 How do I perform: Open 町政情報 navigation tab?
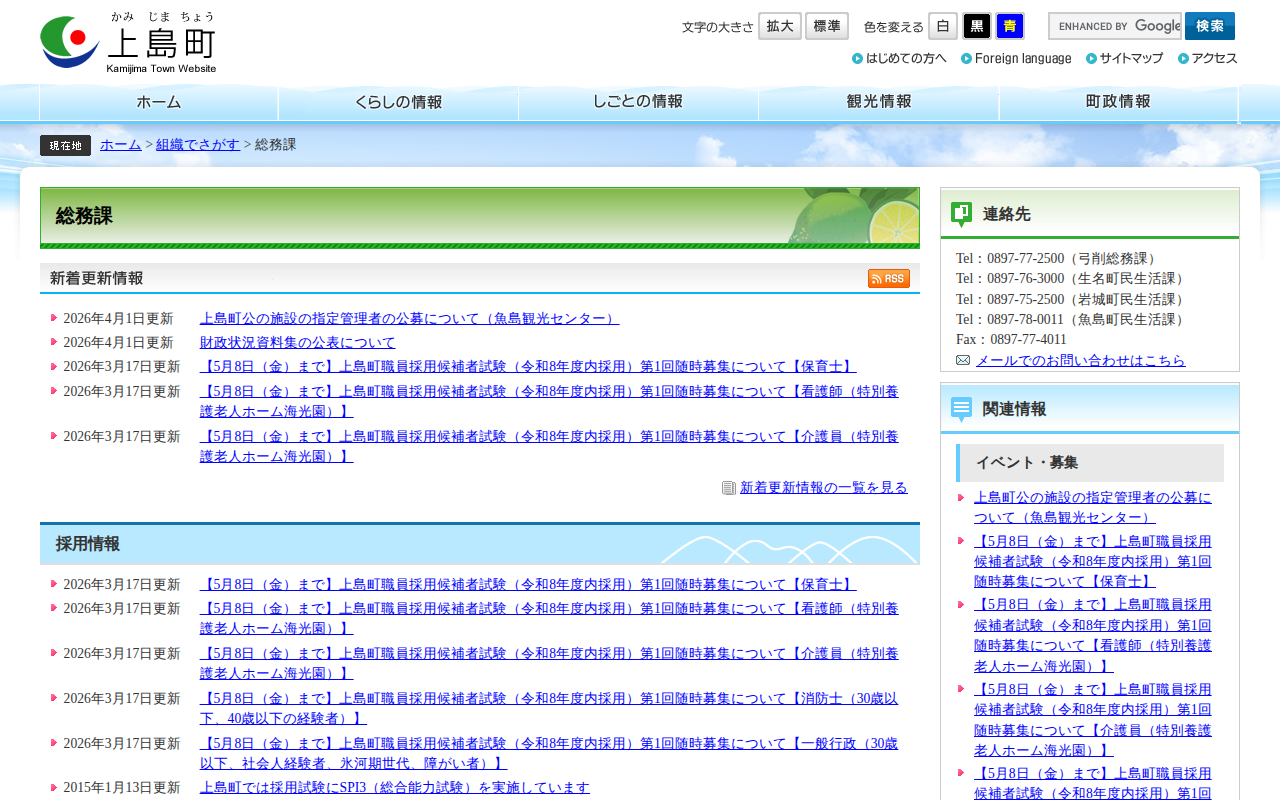(1118, 102)
